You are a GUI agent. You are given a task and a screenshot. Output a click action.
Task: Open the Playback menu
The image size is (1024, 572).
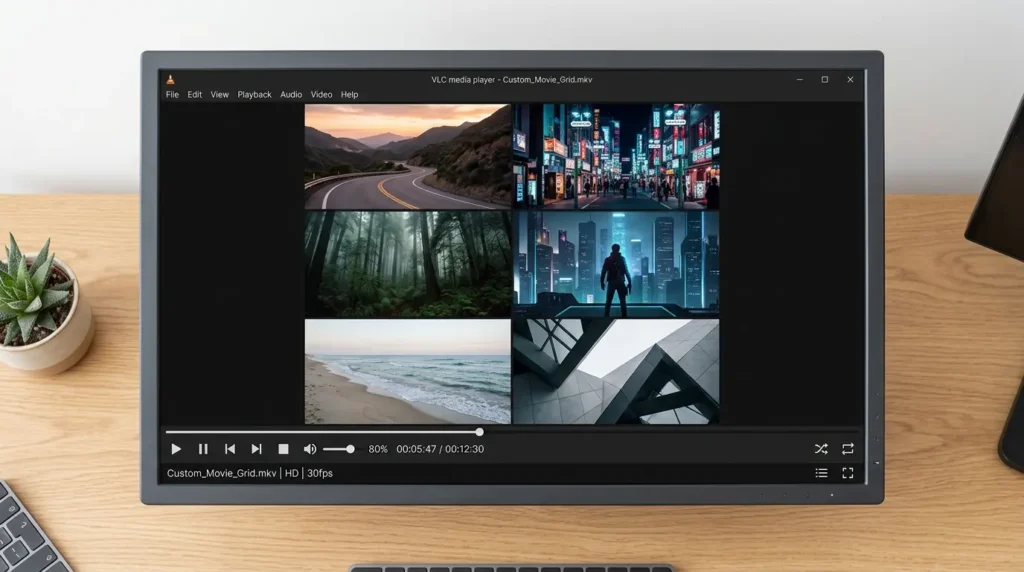(x=254, y=95)
